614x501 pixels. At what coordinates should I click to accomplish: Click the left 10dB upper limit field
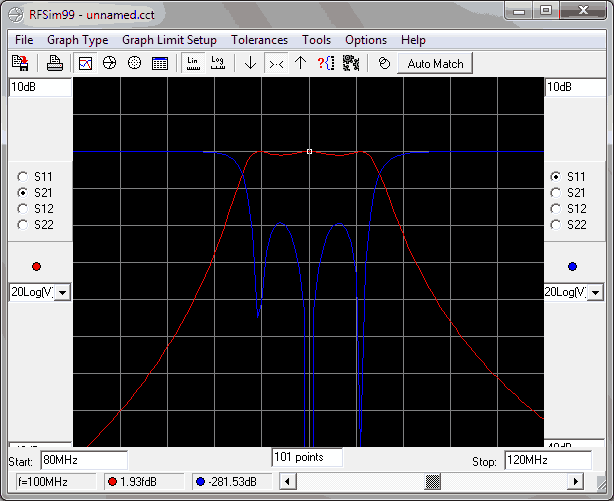click(x=40, y=87)
